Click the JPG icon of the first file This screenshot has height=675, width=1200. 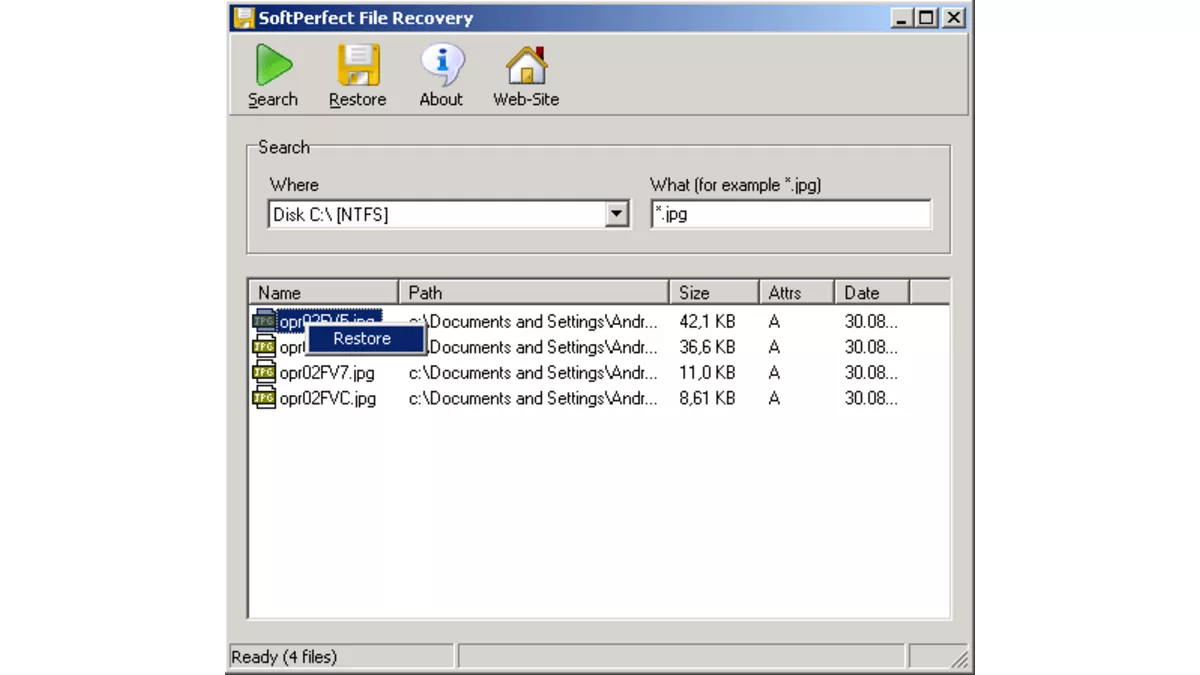coord(264,321)
